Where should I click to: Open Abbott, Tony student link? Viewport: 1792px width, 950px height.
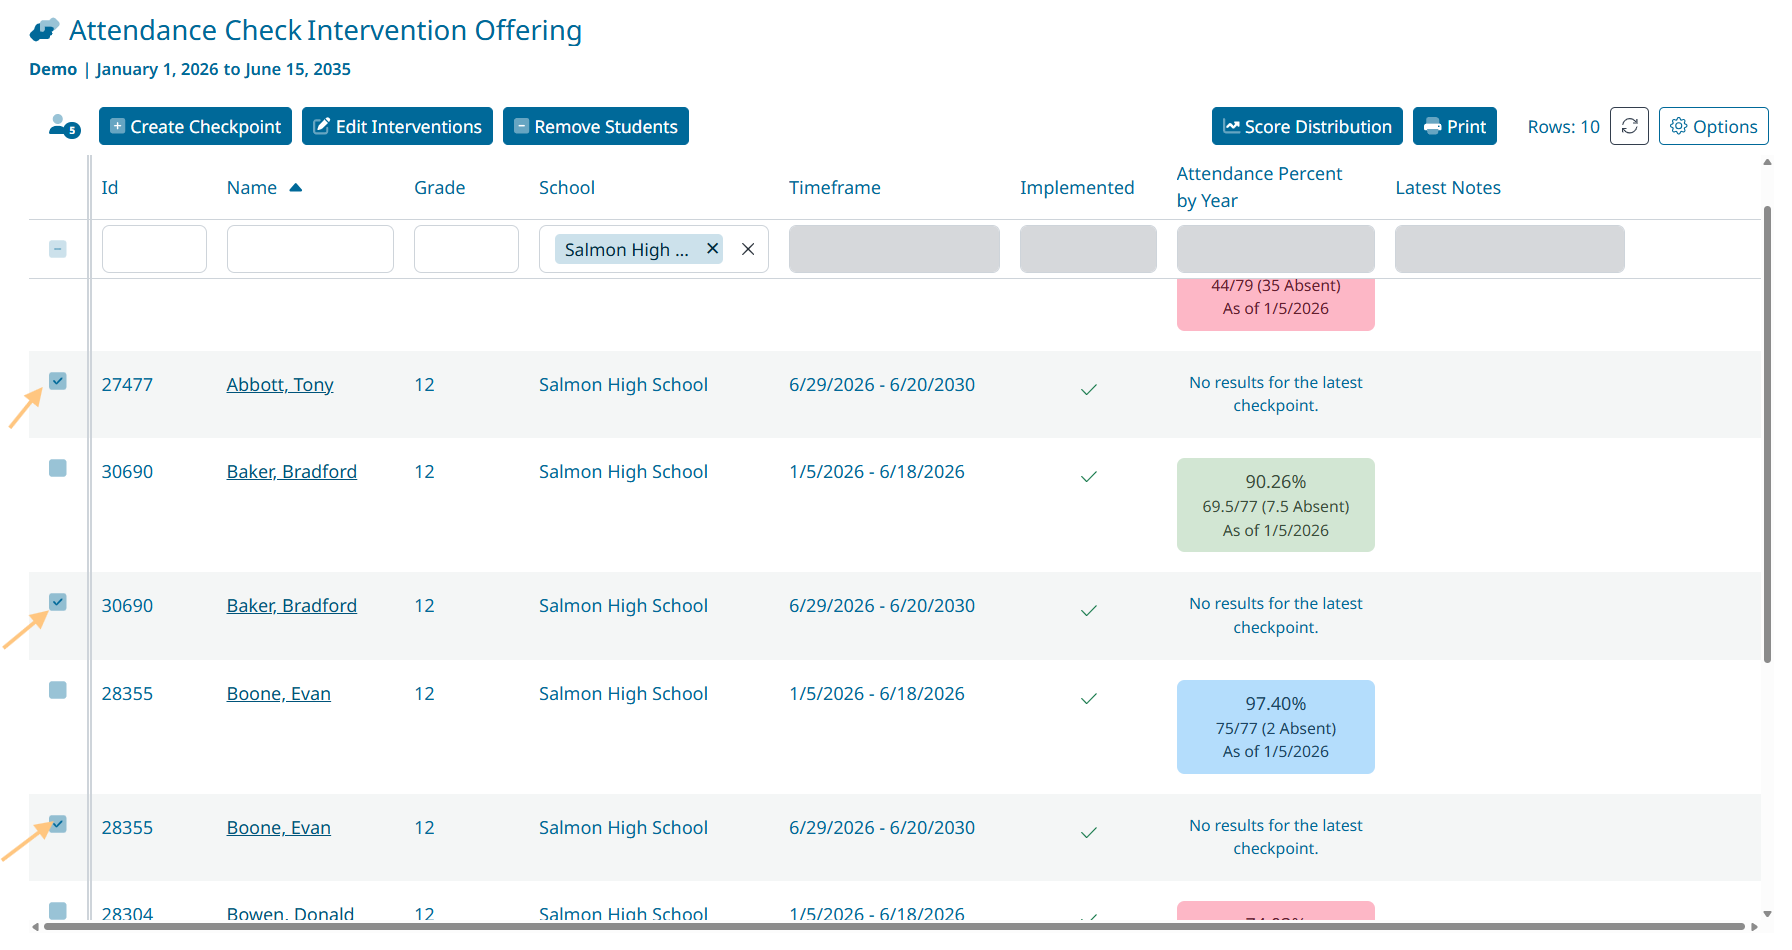[280, 385]
